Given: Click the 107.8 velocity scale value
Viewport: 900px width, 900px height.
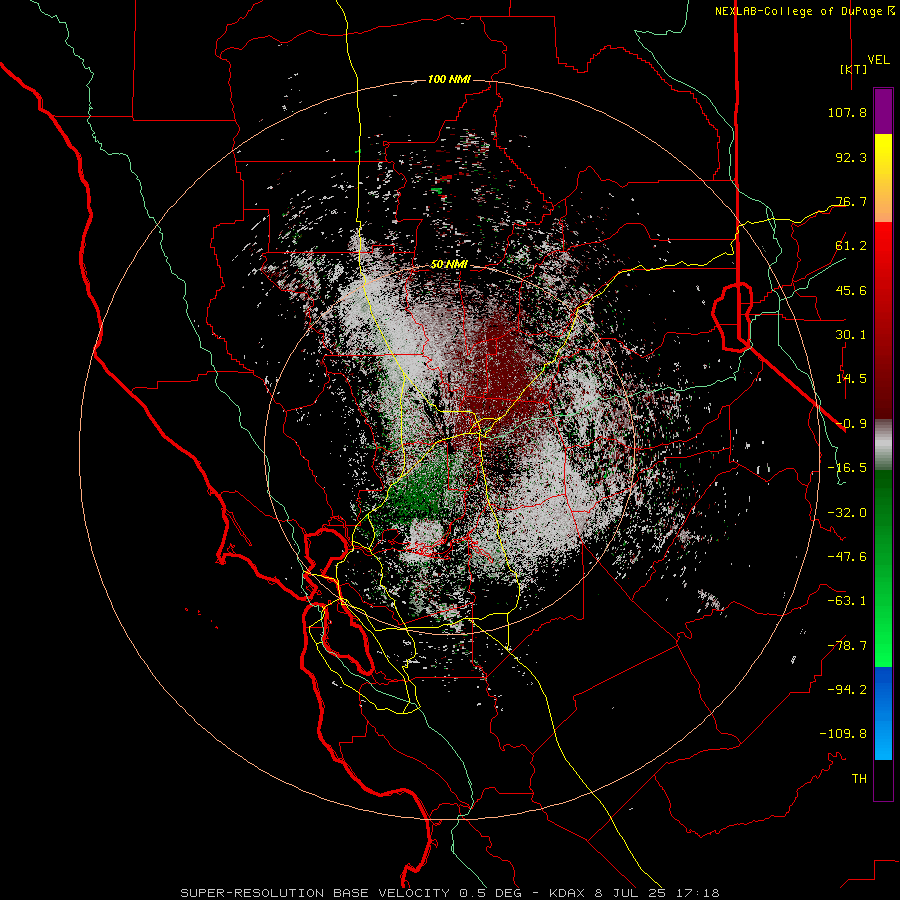Looking at the screenshot, I should (x=847, y=112).
